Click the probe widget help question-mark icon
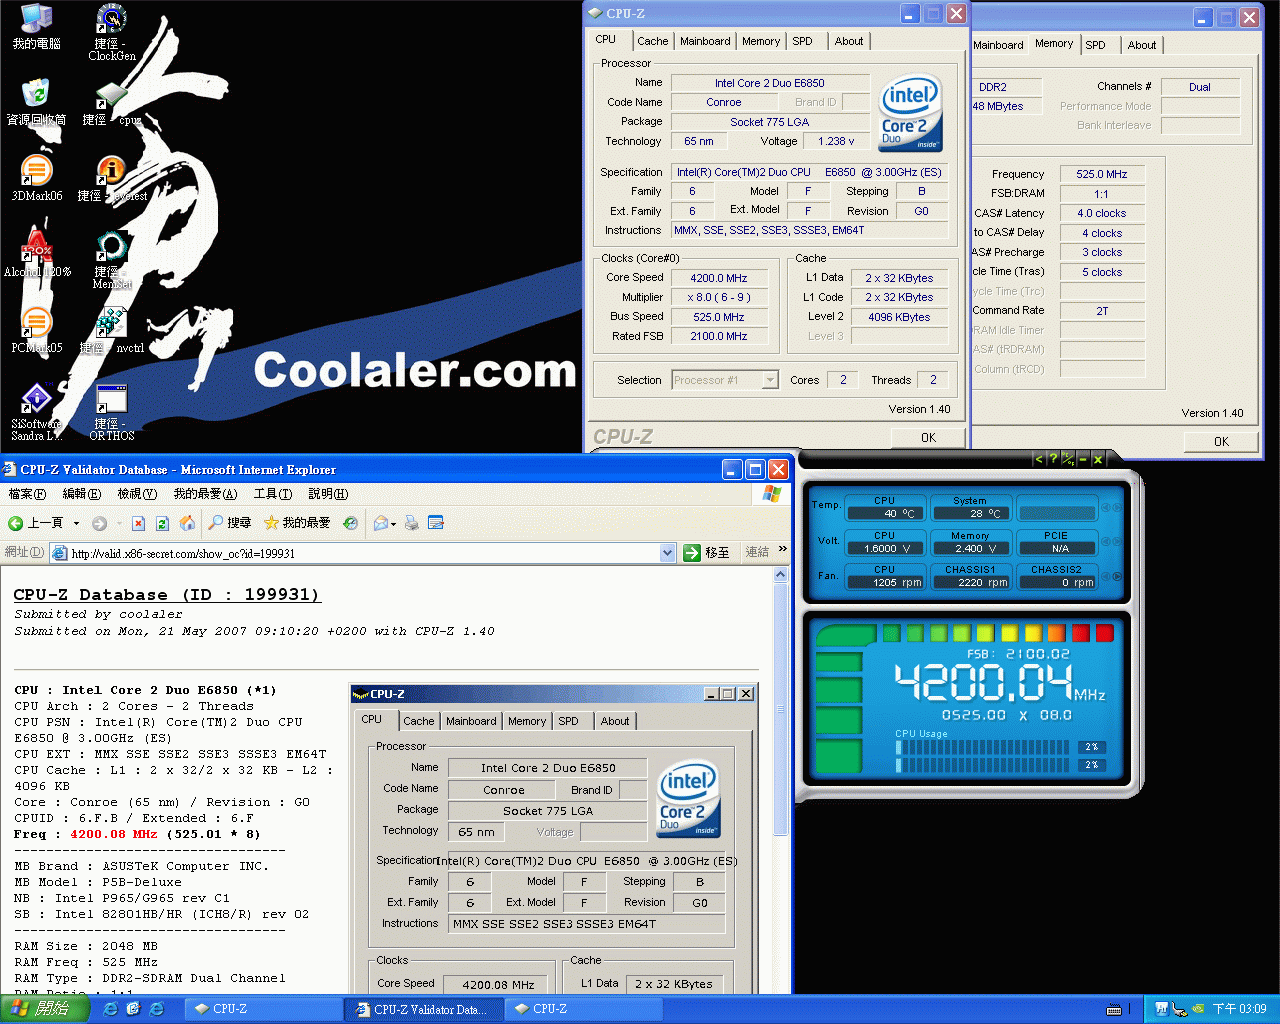The image size is (1280, 1024). [1053, 459]
